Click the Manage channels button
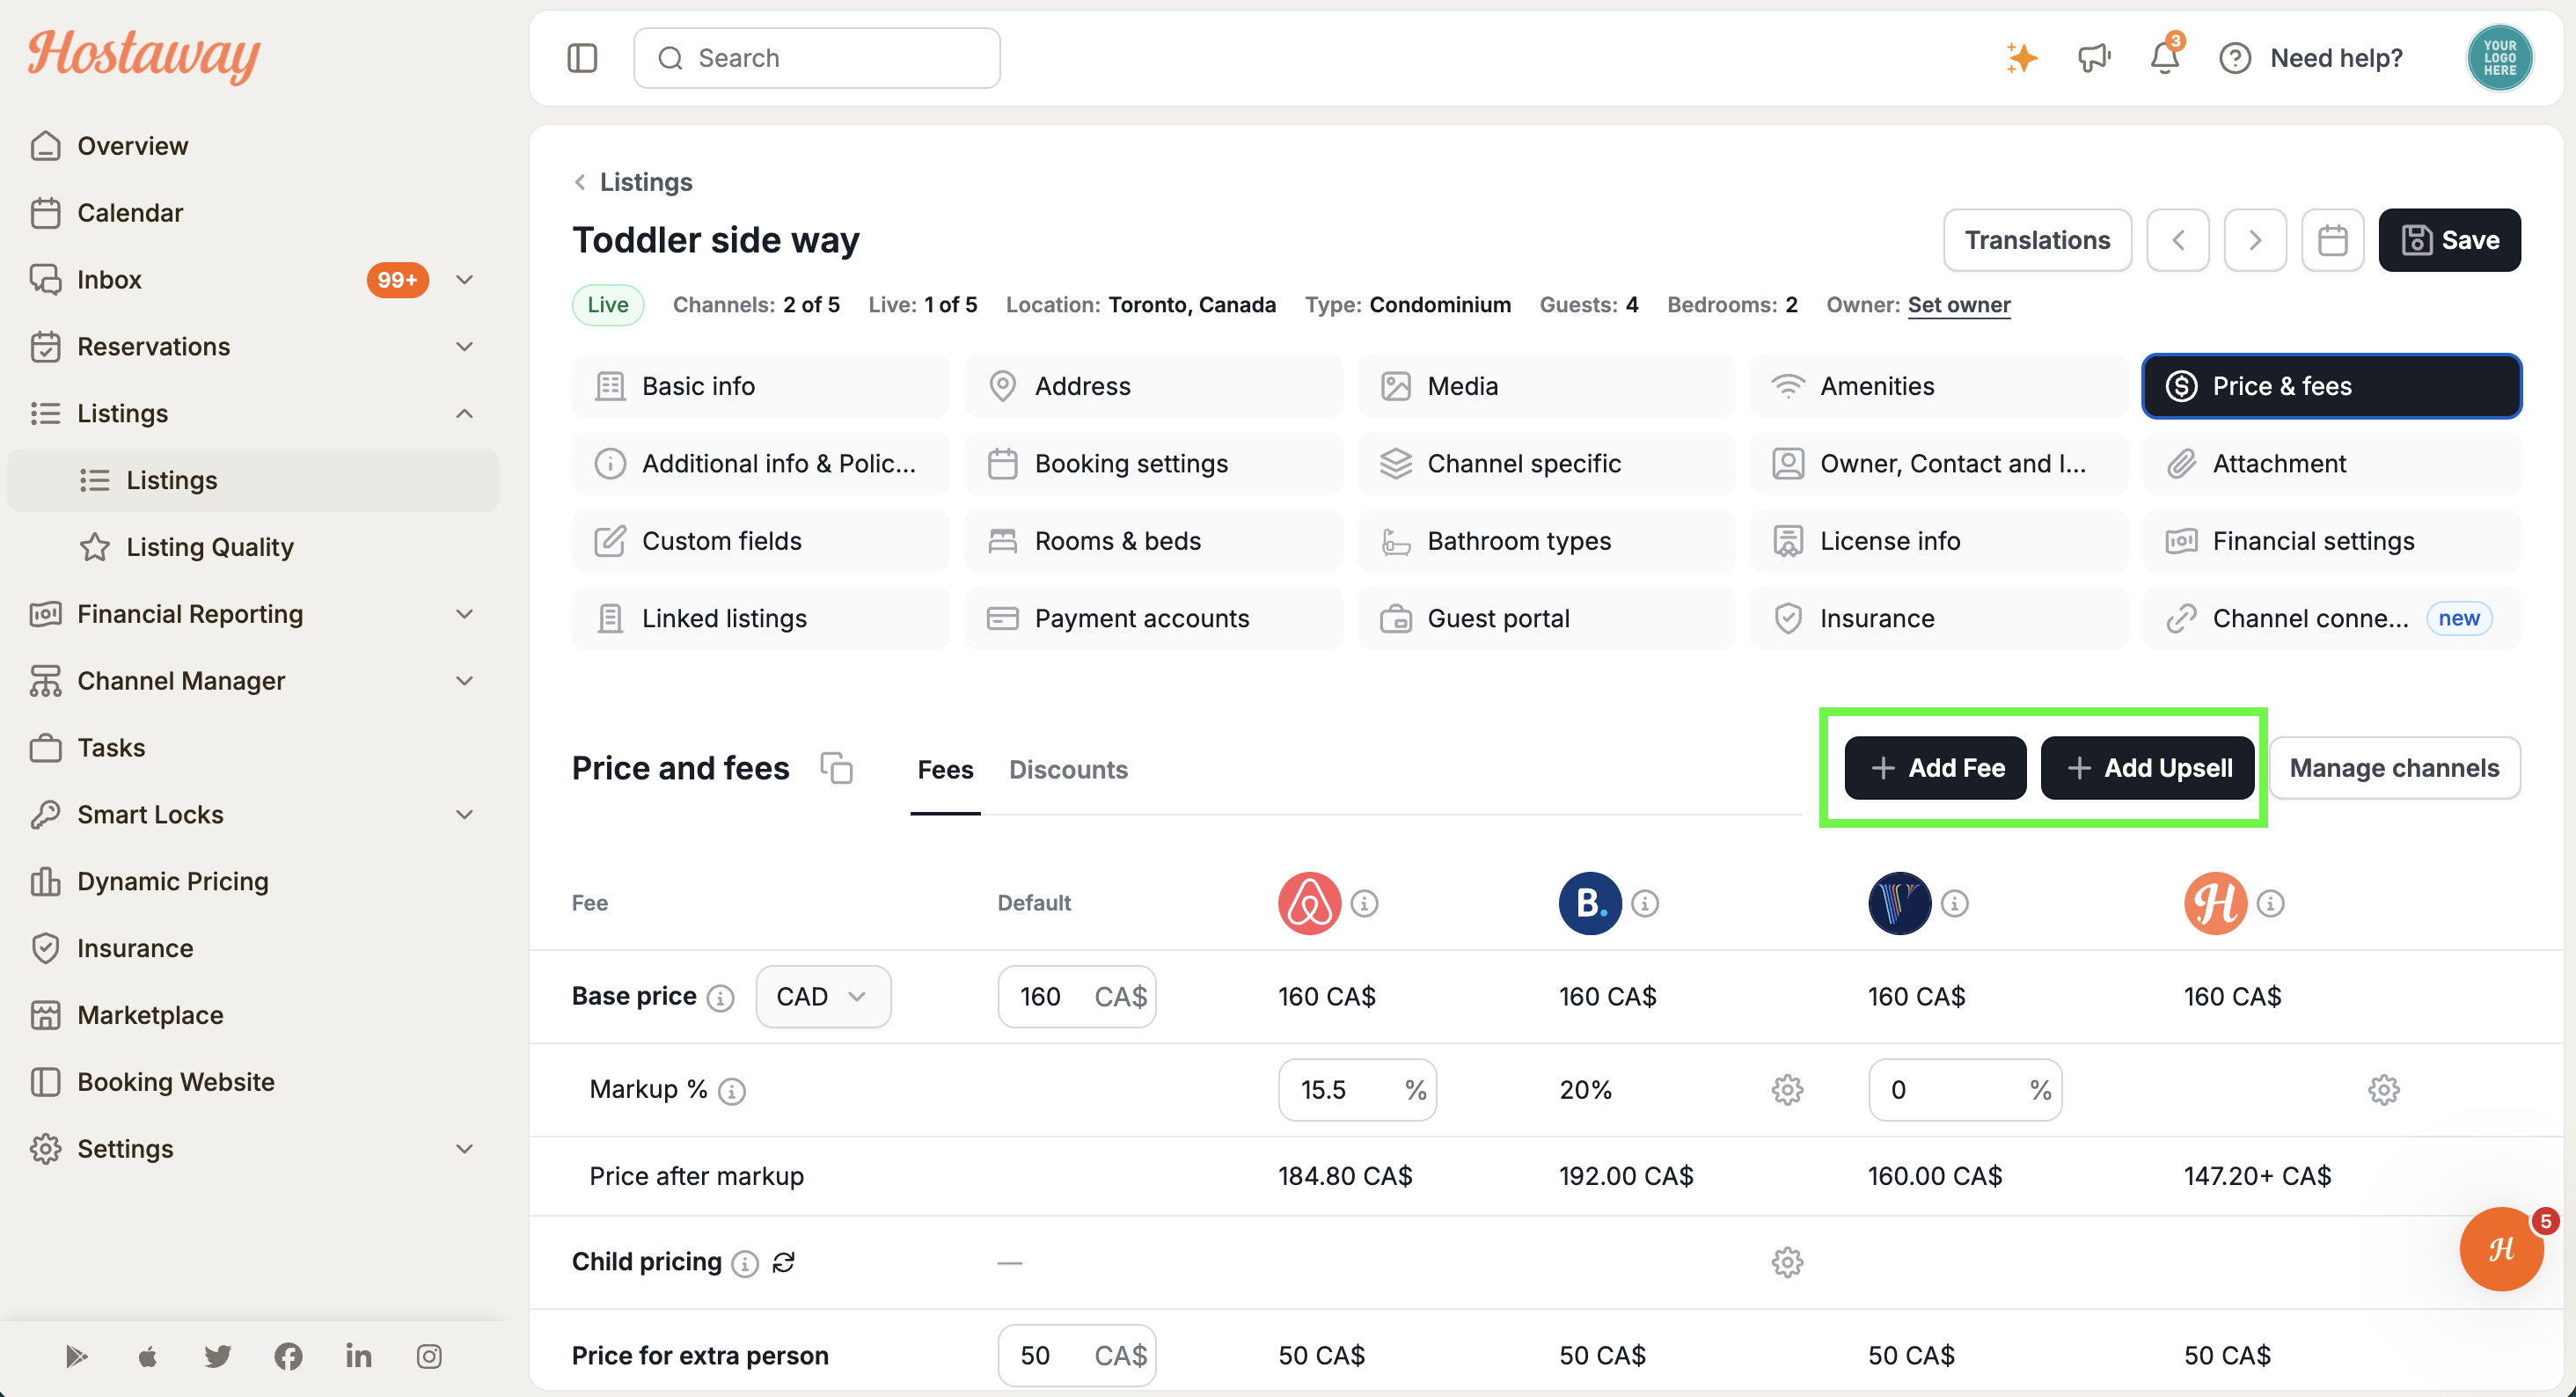This screenshot has height=1397, width=2576. pos(2394,768)
